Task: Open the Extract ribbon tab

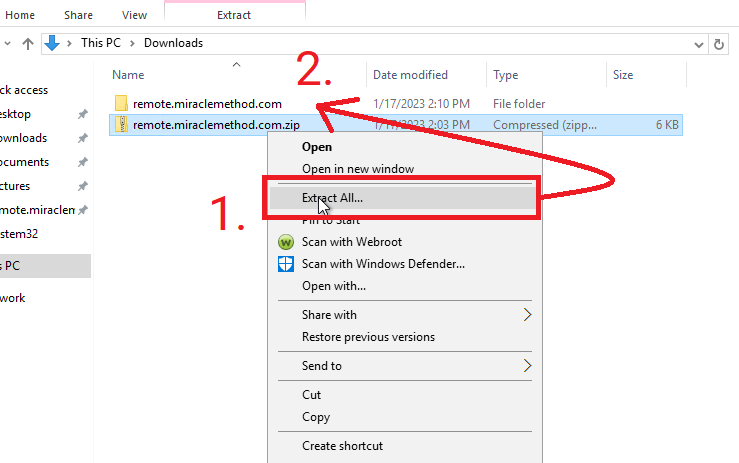Action: coord(234,15)
